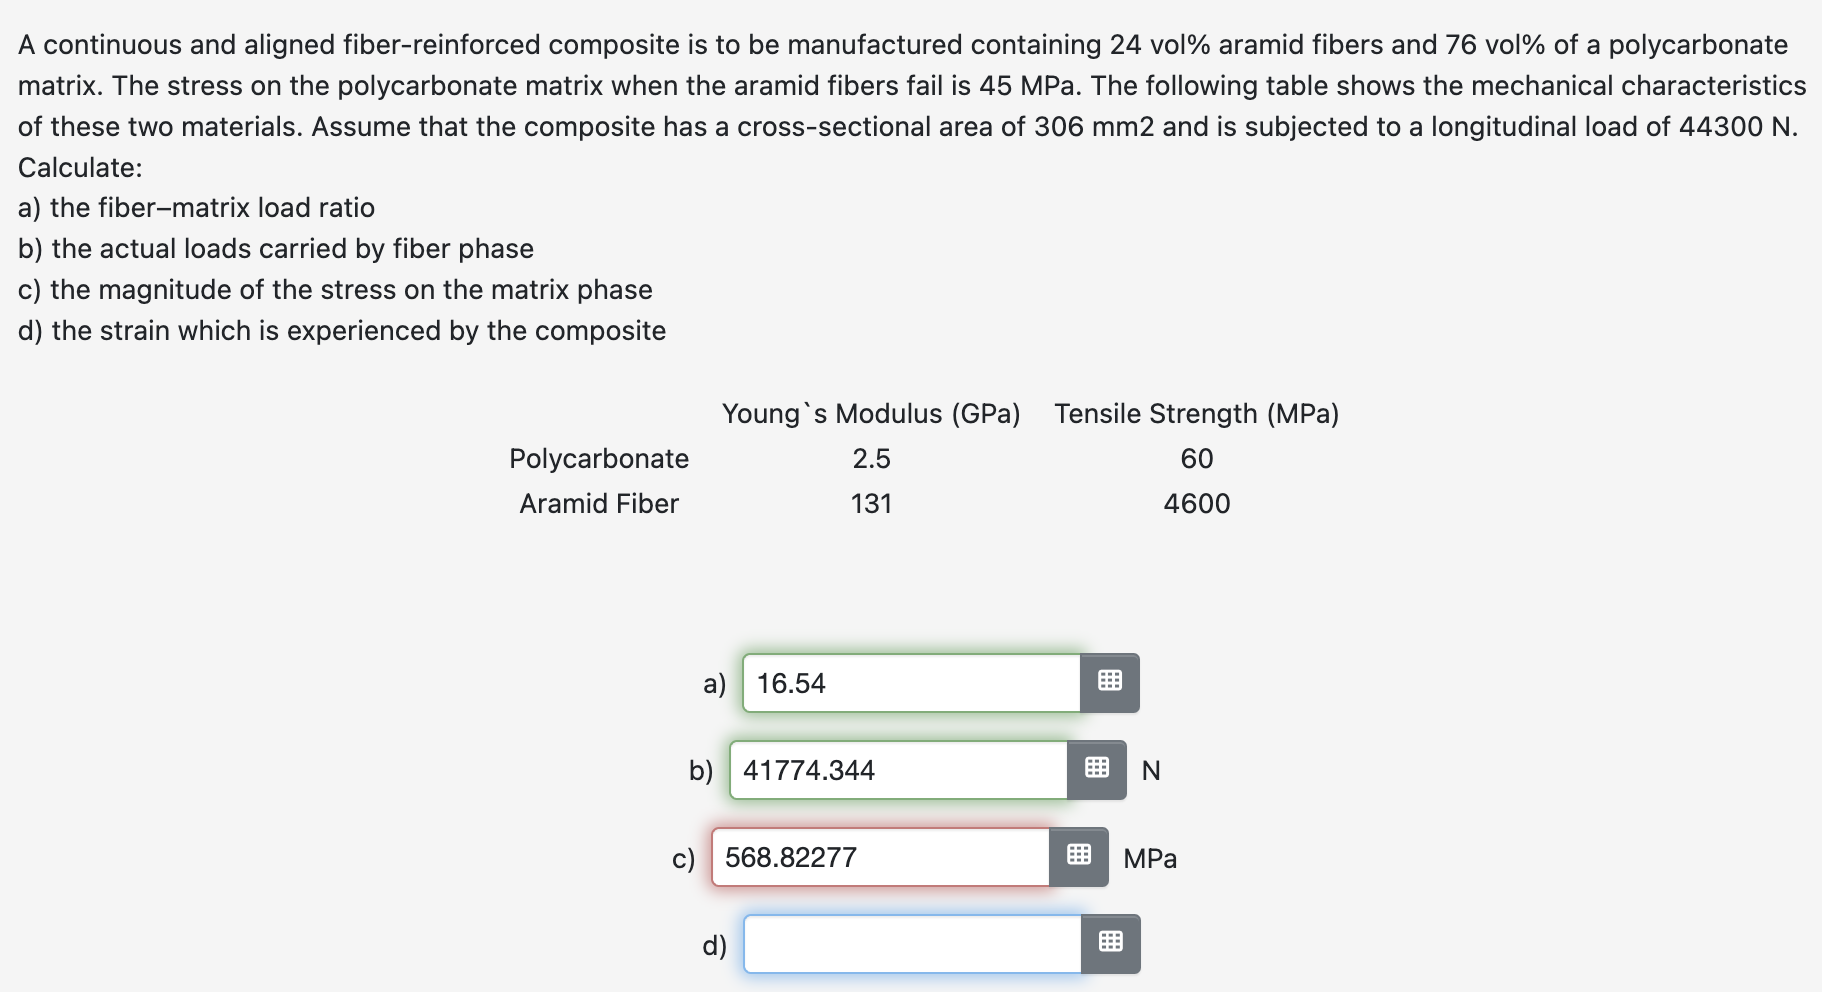Viewport: 1822px width, 992px height.
Task: Open the keypad icon beside answer a)
Action: [1110, 683]
